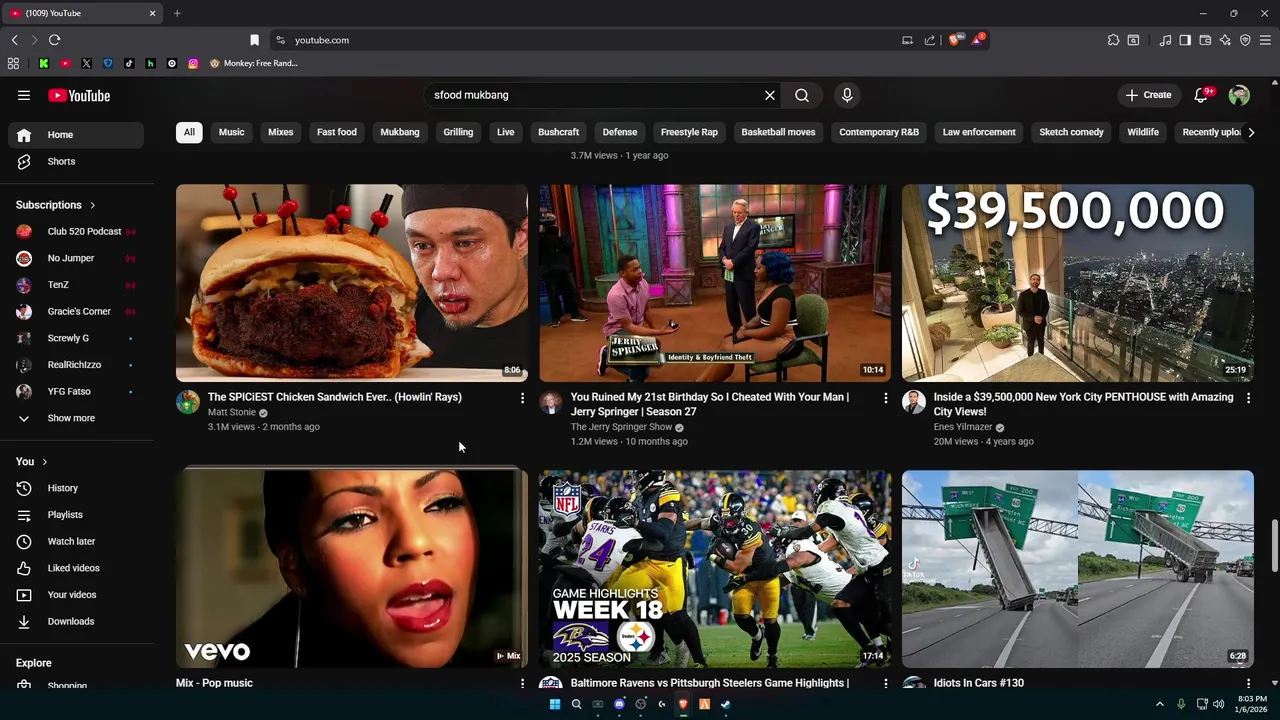The height and width of the screenshot is (720, 1280).
Task: Start voice search with the microphone icon
Action: point(847,95)
